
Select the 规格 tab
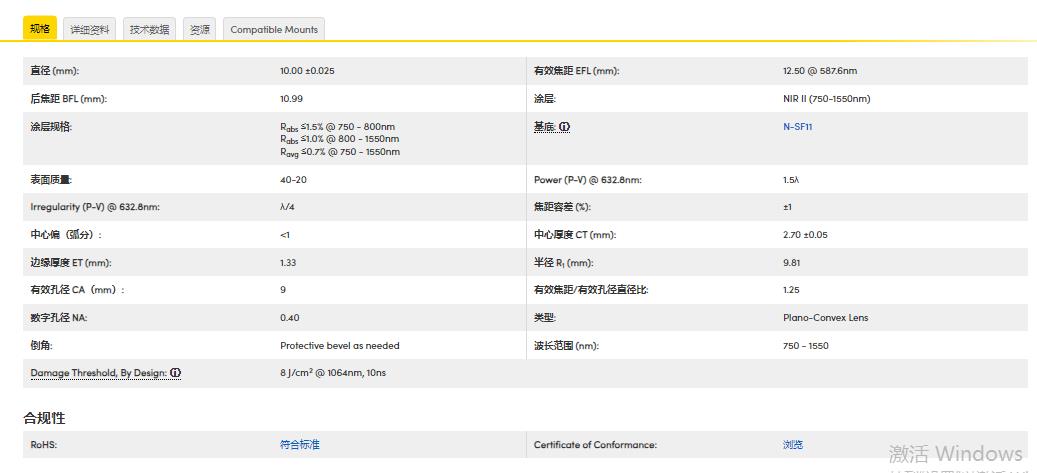tap(40, 29)
